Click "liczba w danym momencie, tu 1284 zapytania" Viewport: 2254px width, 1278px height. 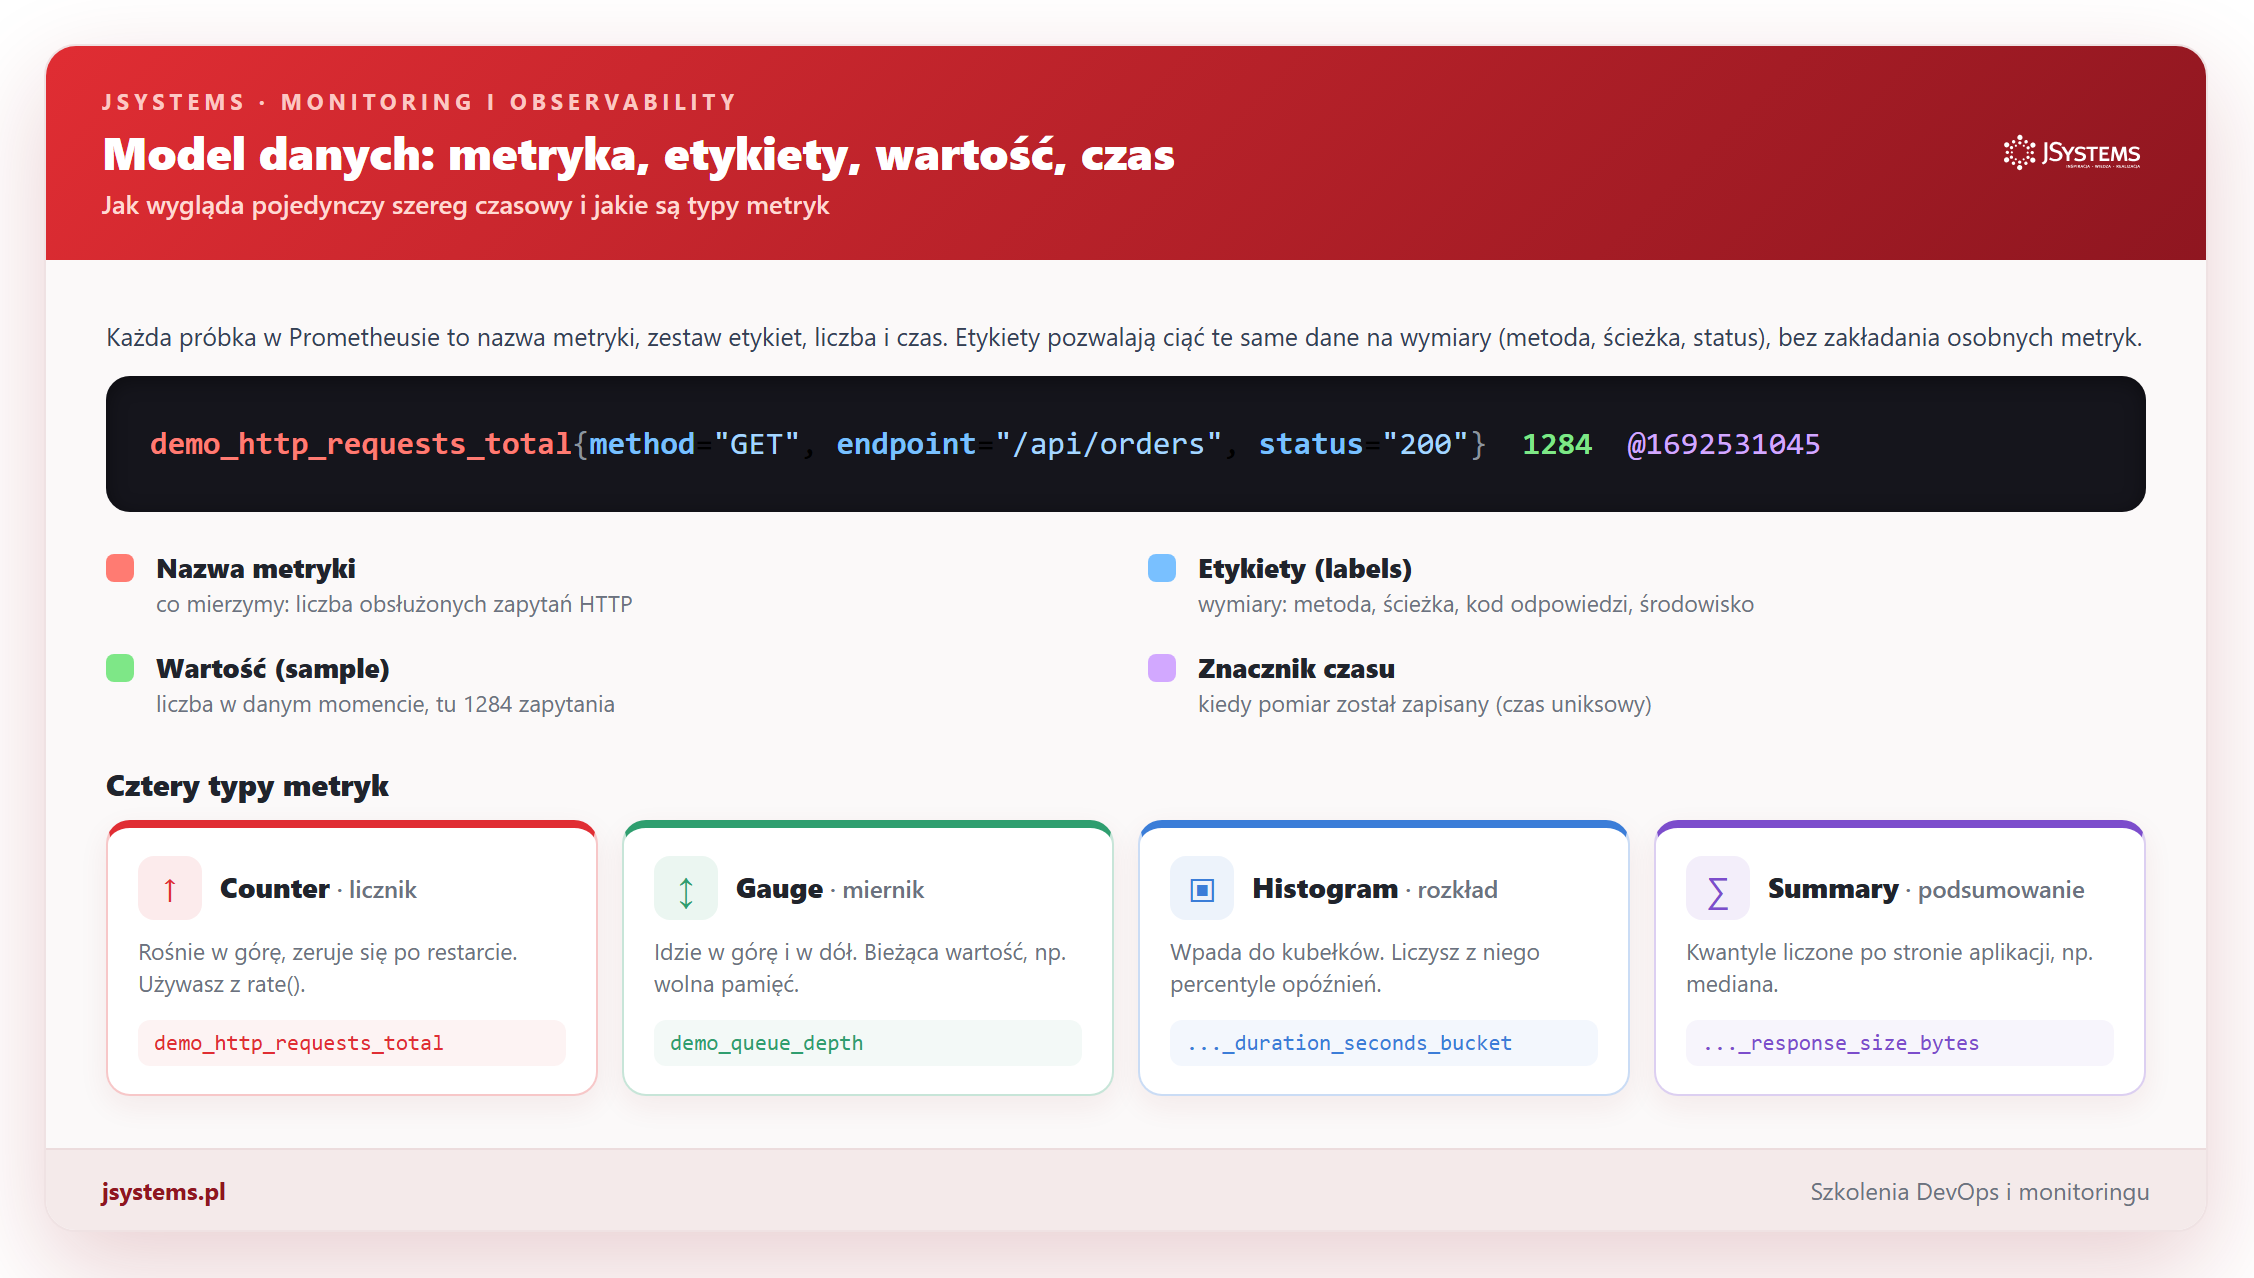pos(385,704)
